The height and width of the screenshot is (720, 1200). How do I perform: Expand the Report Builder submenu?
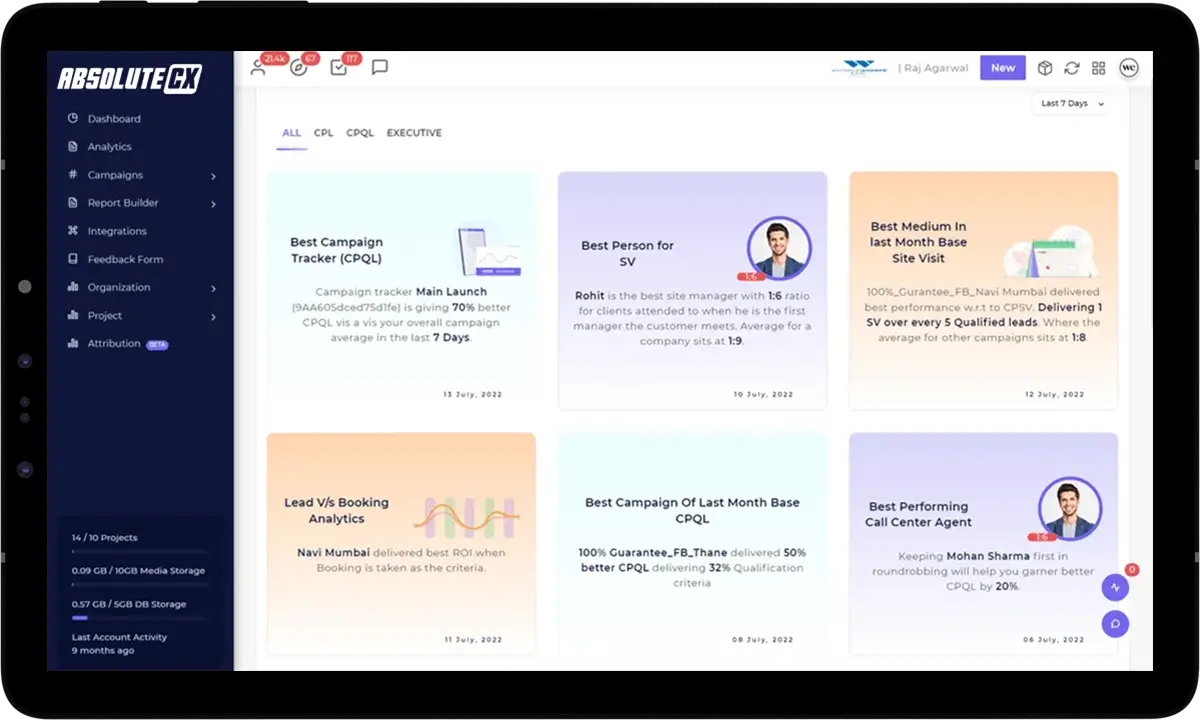pyautogui.click(x=142, y=203)
